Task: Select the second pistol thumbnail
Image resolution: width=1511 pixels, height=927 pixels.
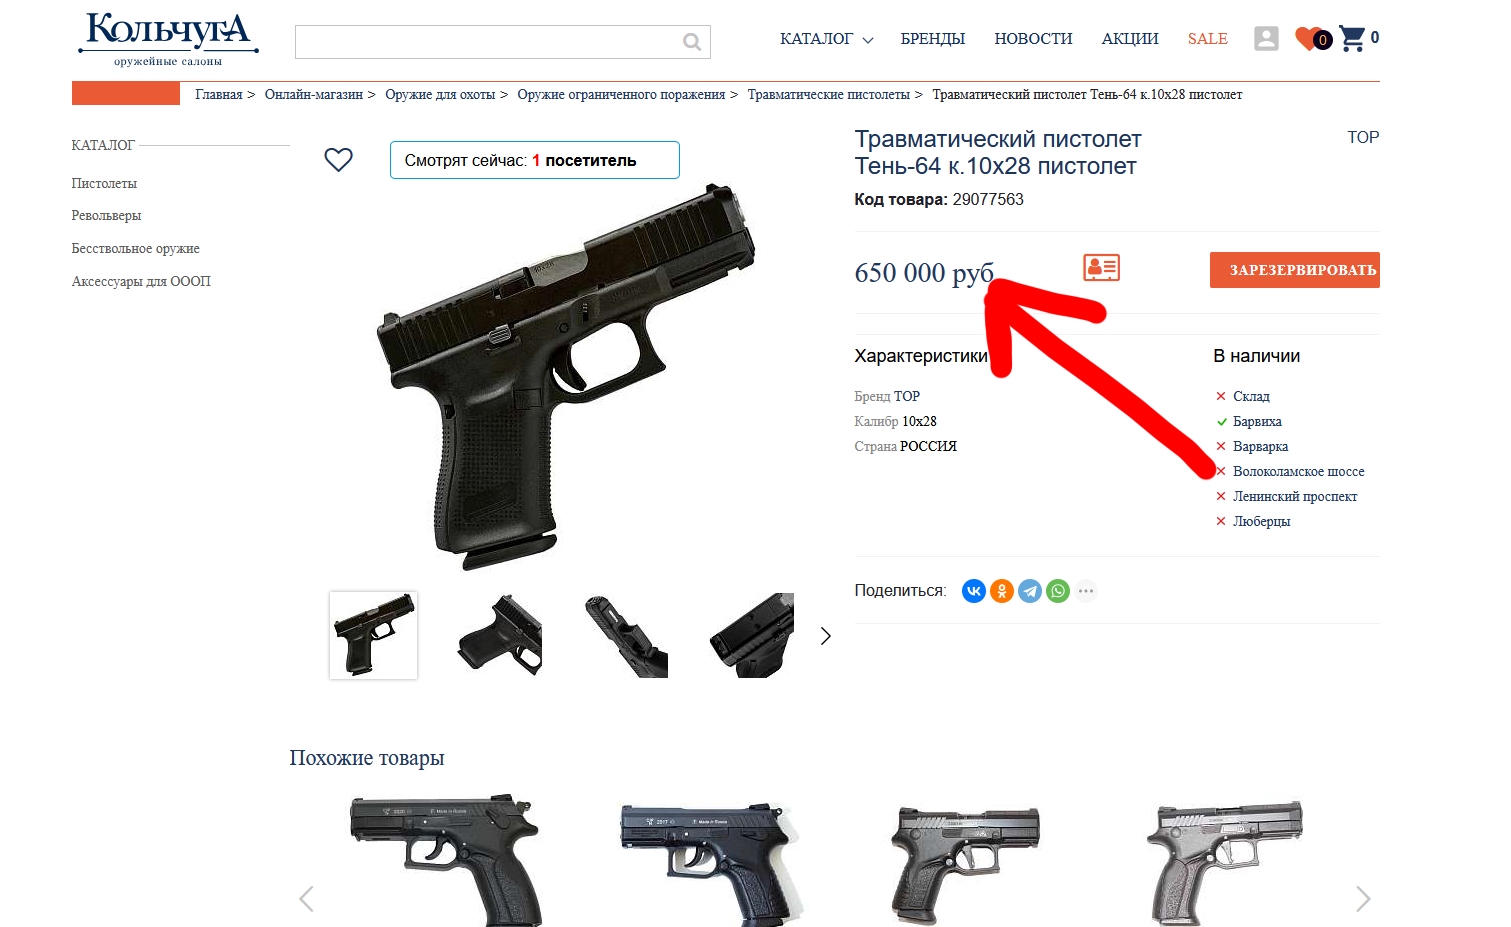Action: tap(499, 636)
